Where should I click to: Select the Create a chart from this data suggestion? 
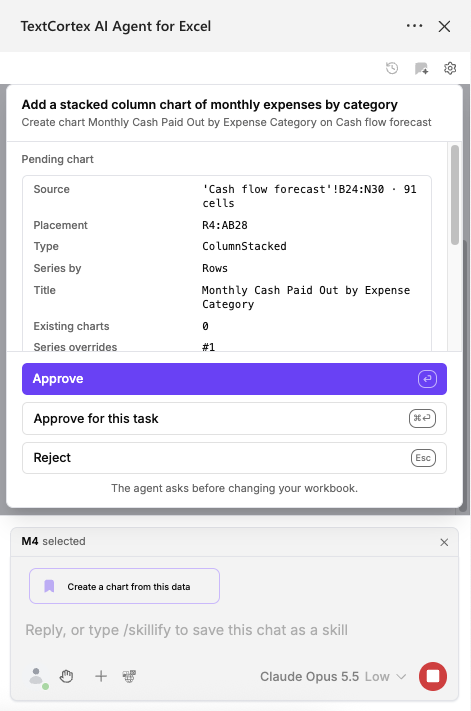(x=125, y=586)
